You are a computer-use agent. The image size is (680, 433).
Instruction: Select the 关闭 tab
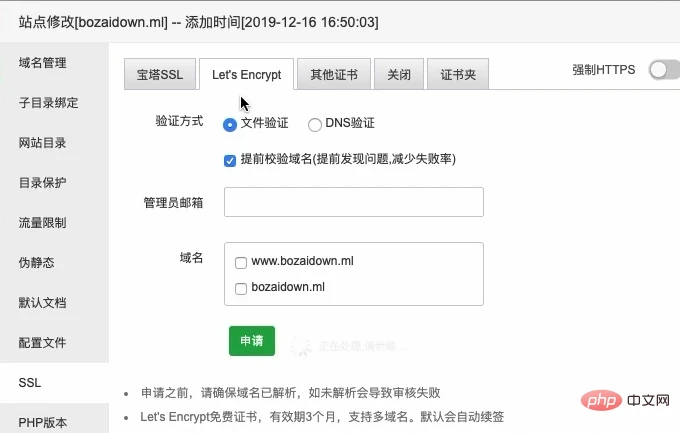[399, 74]
